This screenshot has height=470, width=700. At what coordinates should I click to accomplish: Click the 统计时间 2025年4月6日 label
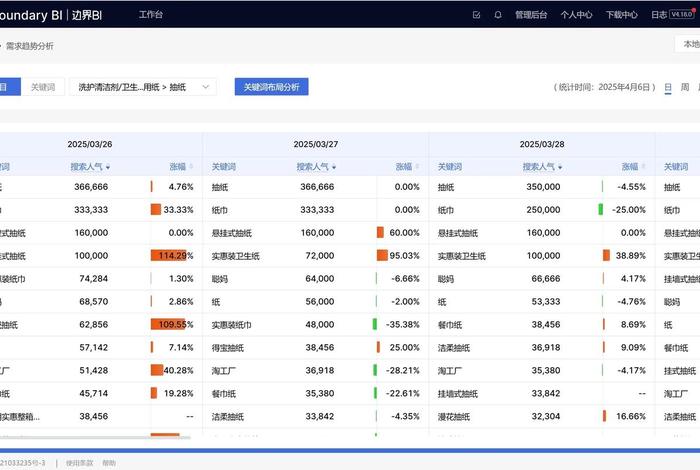pos(604,87)
